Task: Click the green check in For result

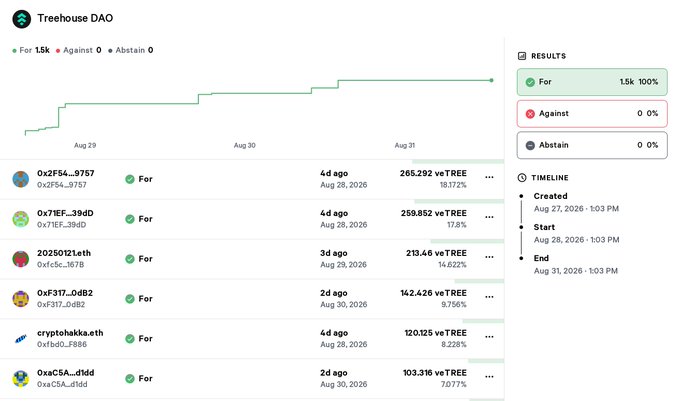Action: click(530, 82)
